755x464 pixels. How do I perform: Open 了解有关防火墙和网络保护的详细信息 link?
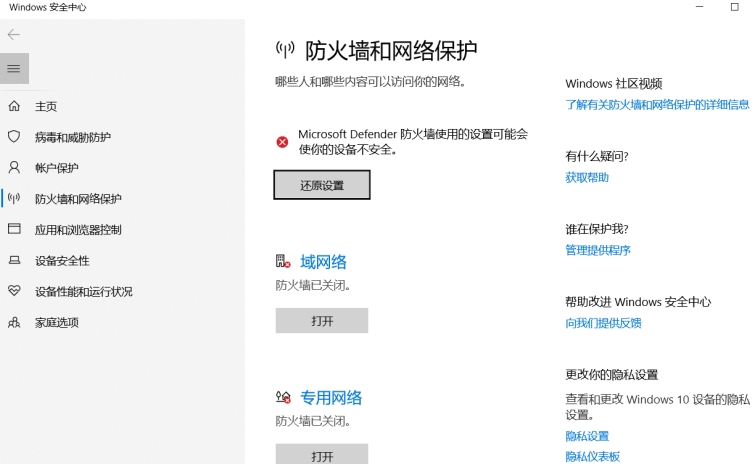pos(657,104)
